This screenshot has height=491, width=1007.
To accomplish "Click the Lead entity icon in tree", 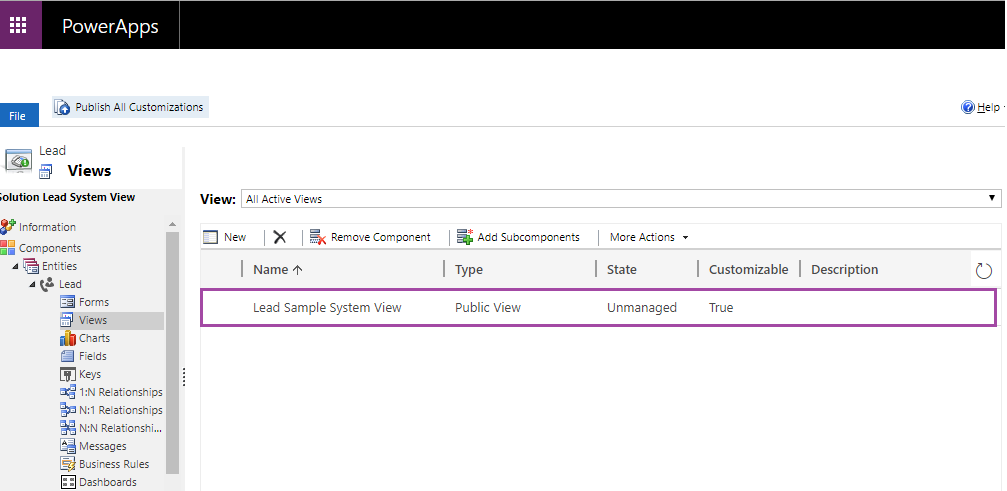I will (48, 284).
